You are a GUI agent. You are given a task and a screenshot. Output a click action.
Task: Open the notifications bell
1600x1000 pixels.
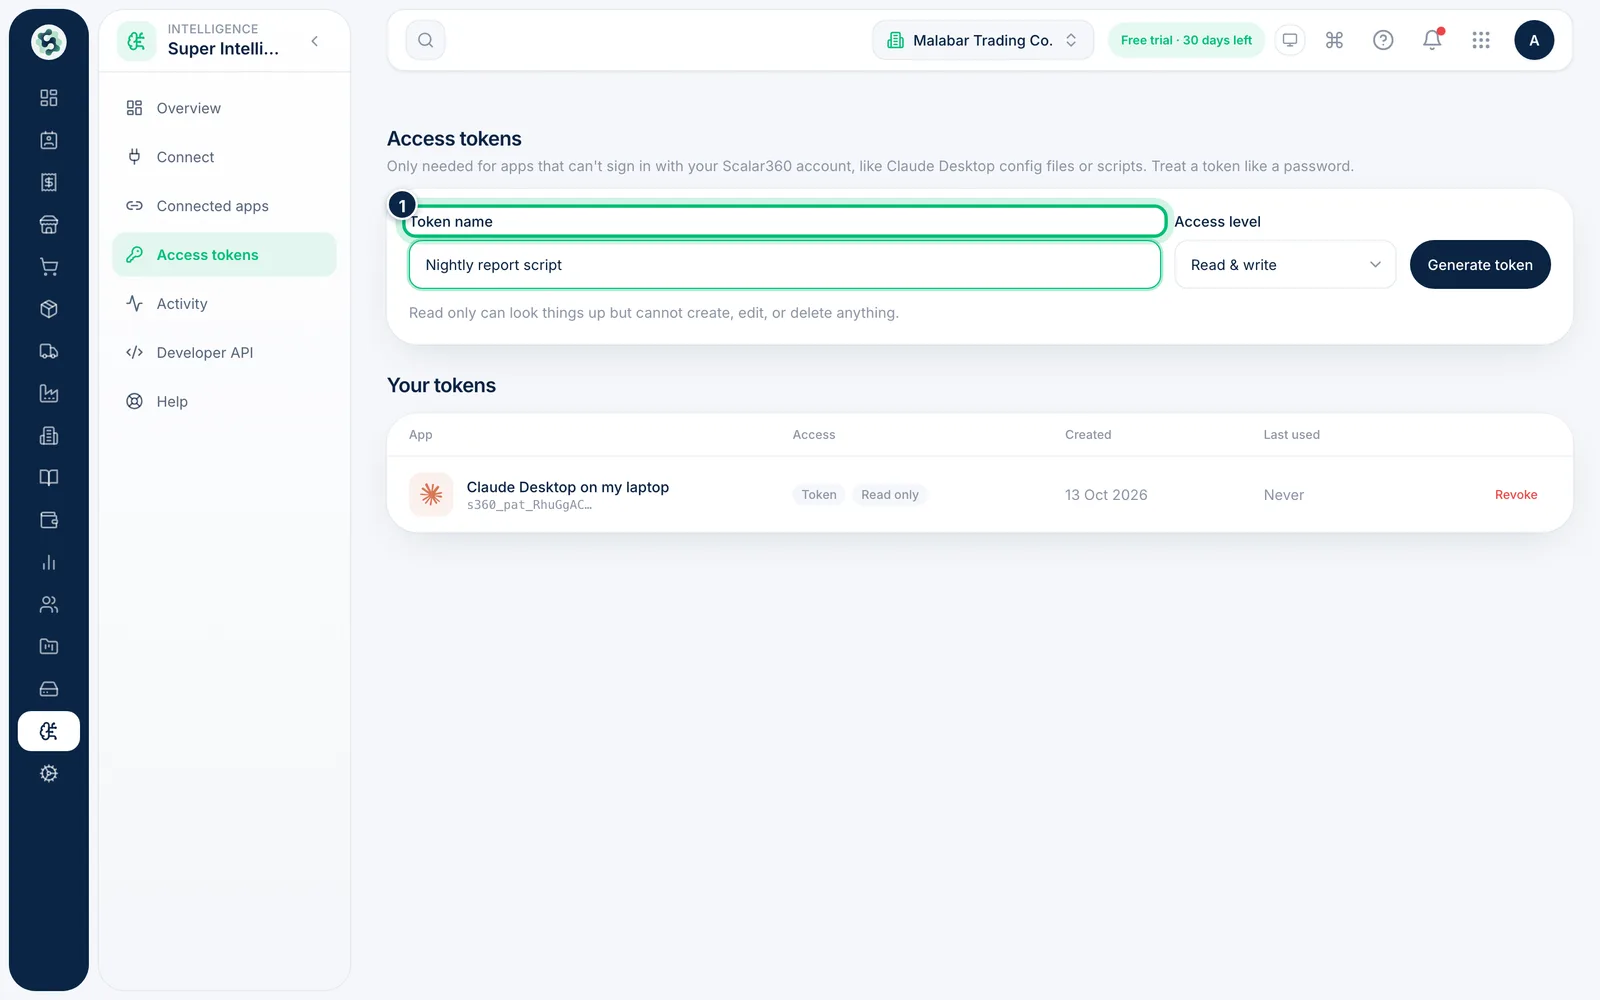tap(1432, 40)
